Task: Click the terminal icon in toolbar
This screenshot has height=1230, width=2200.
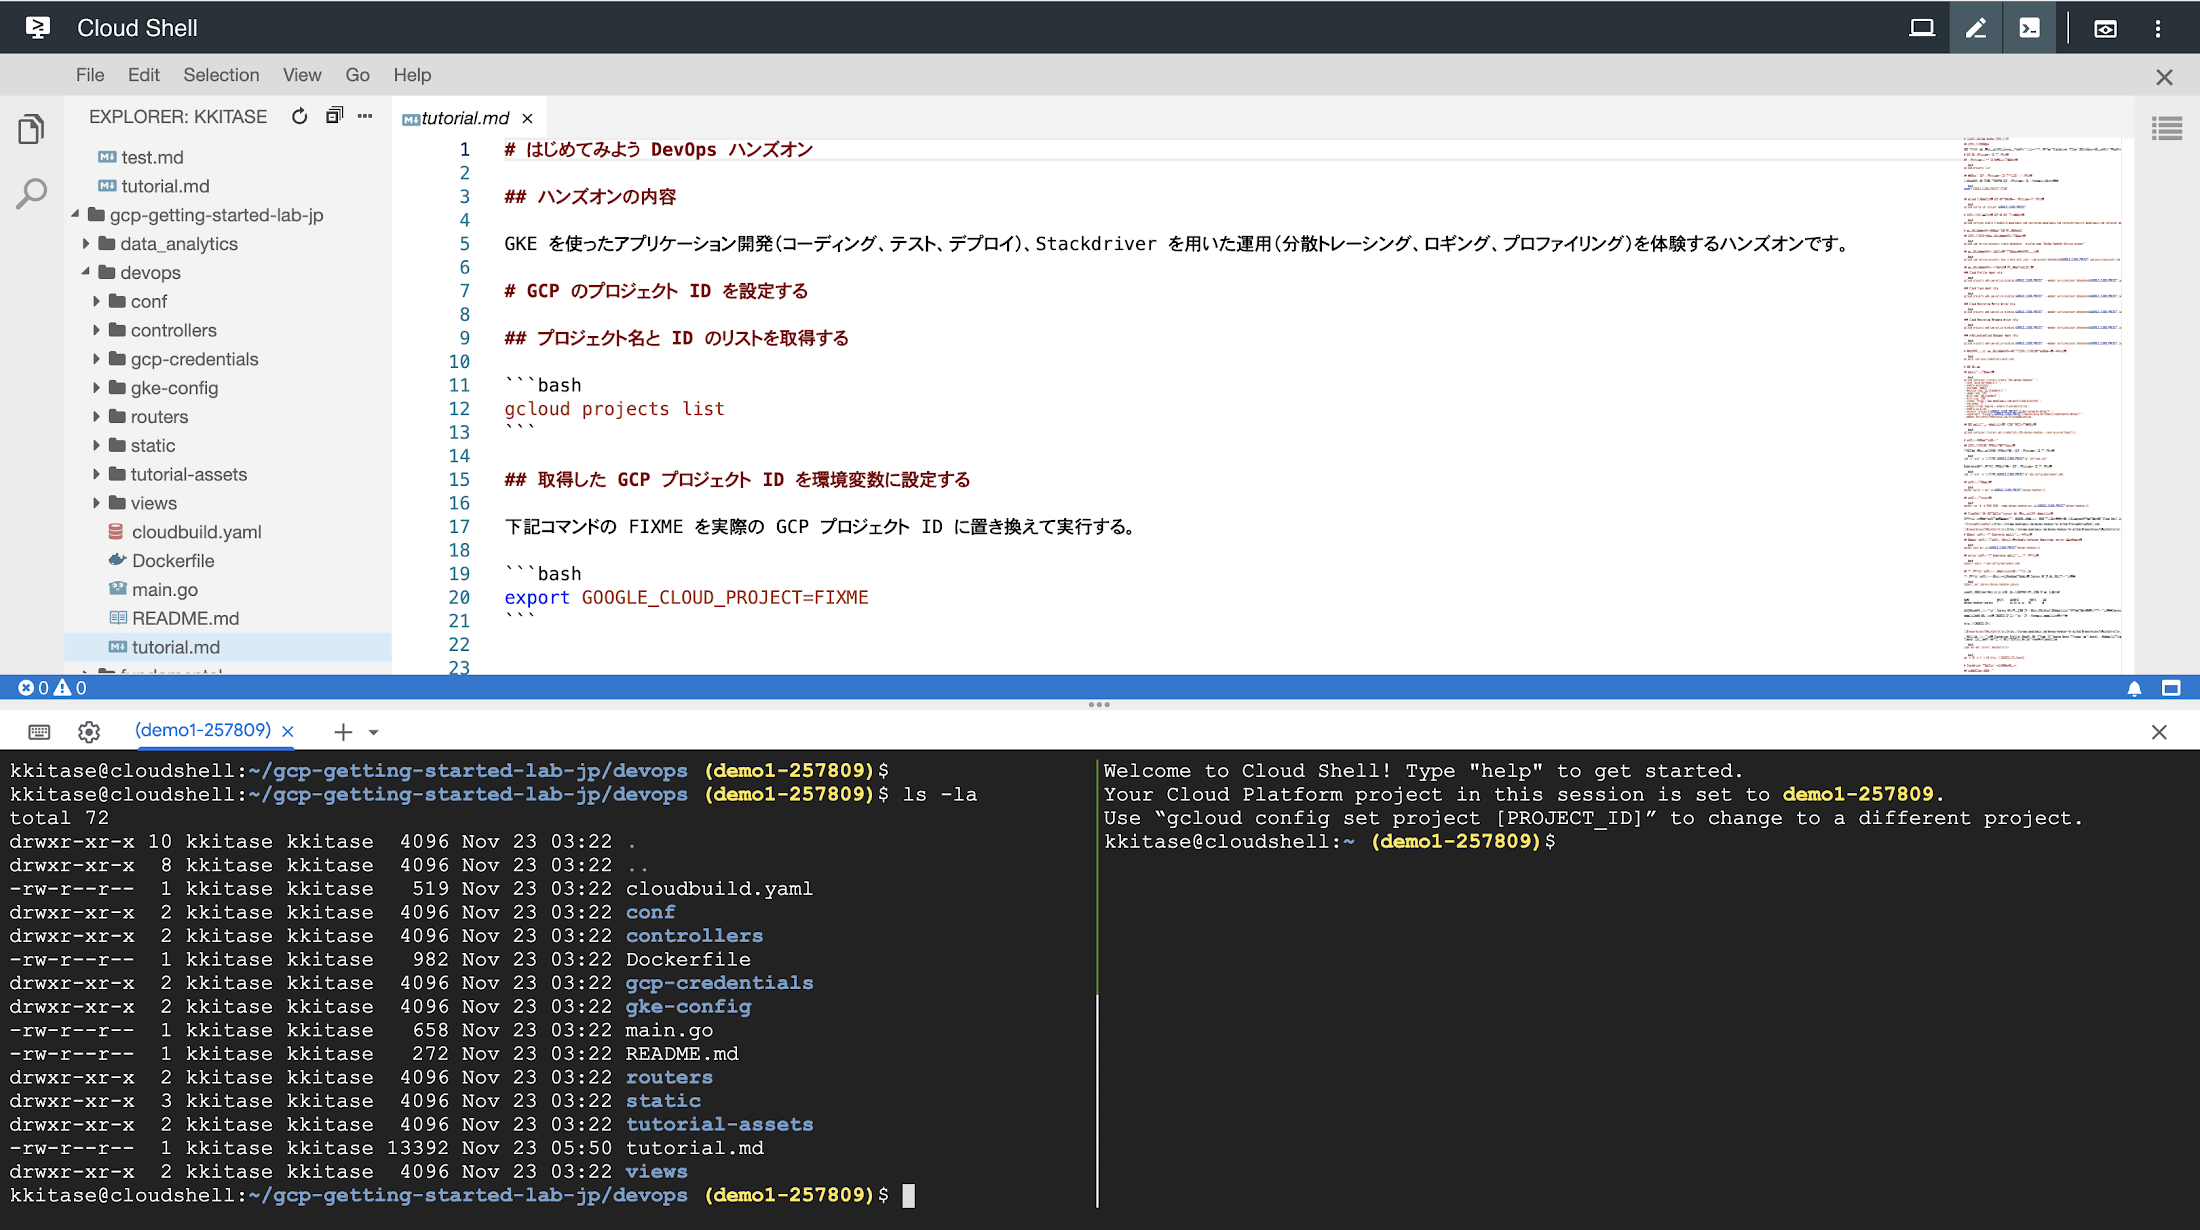Action: (2029, 26)
